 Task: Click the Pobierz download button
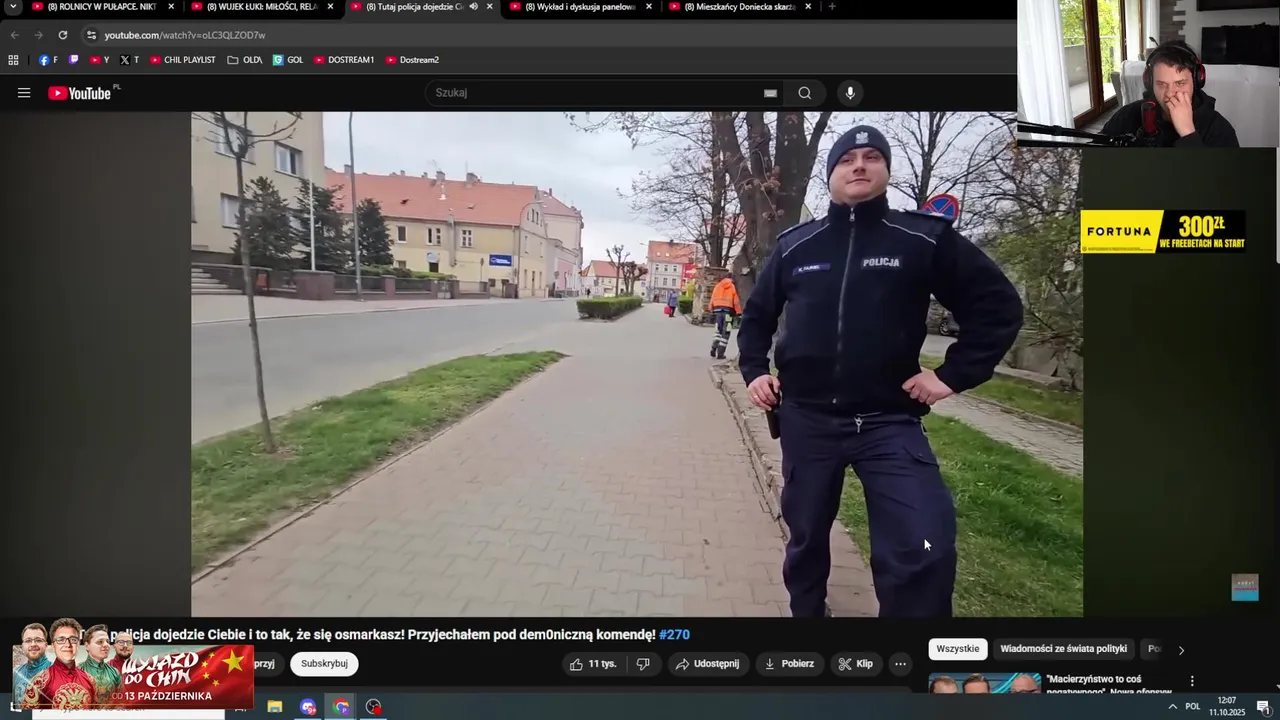(789, 664)
